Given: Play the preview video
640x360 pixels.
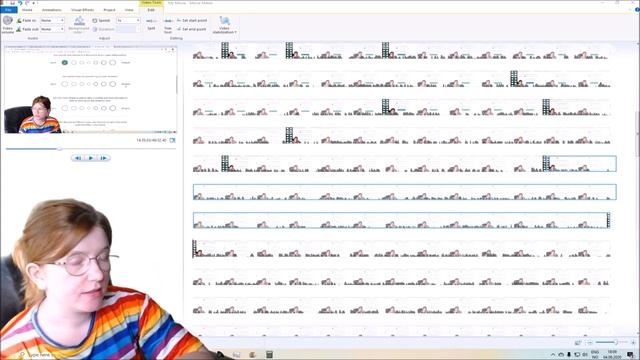Looking at the screenshot, I should coord(91,158).
